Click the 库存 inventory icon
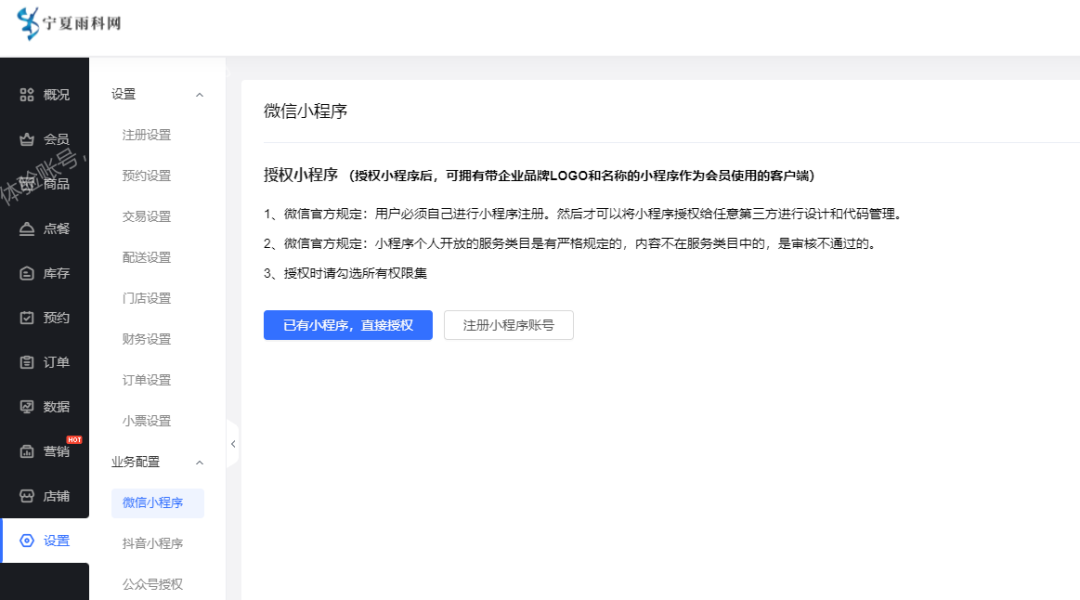This screenshot has width=1080, height=600. [27, 273]
